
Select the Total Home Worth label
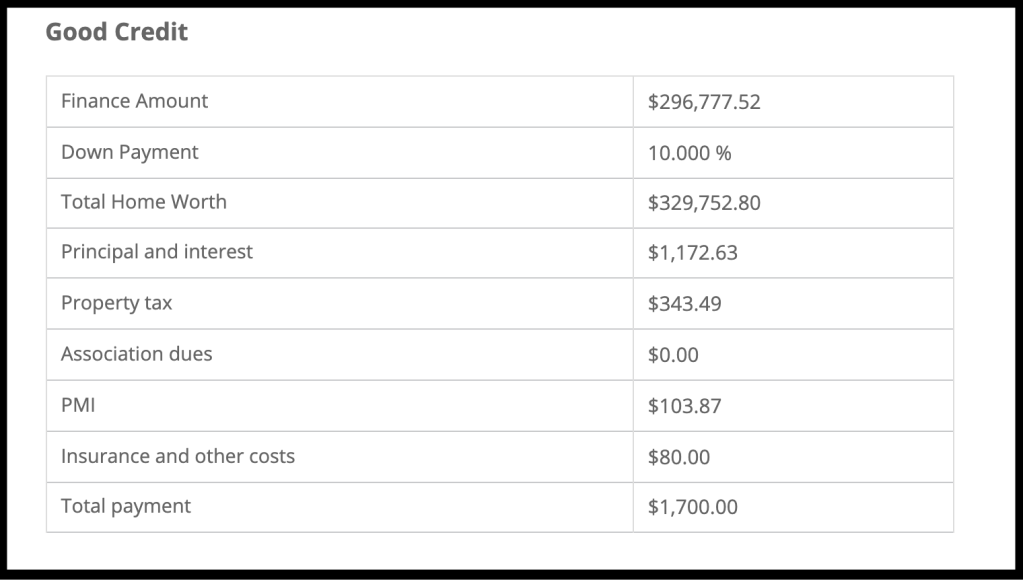(x=144, y=202)
